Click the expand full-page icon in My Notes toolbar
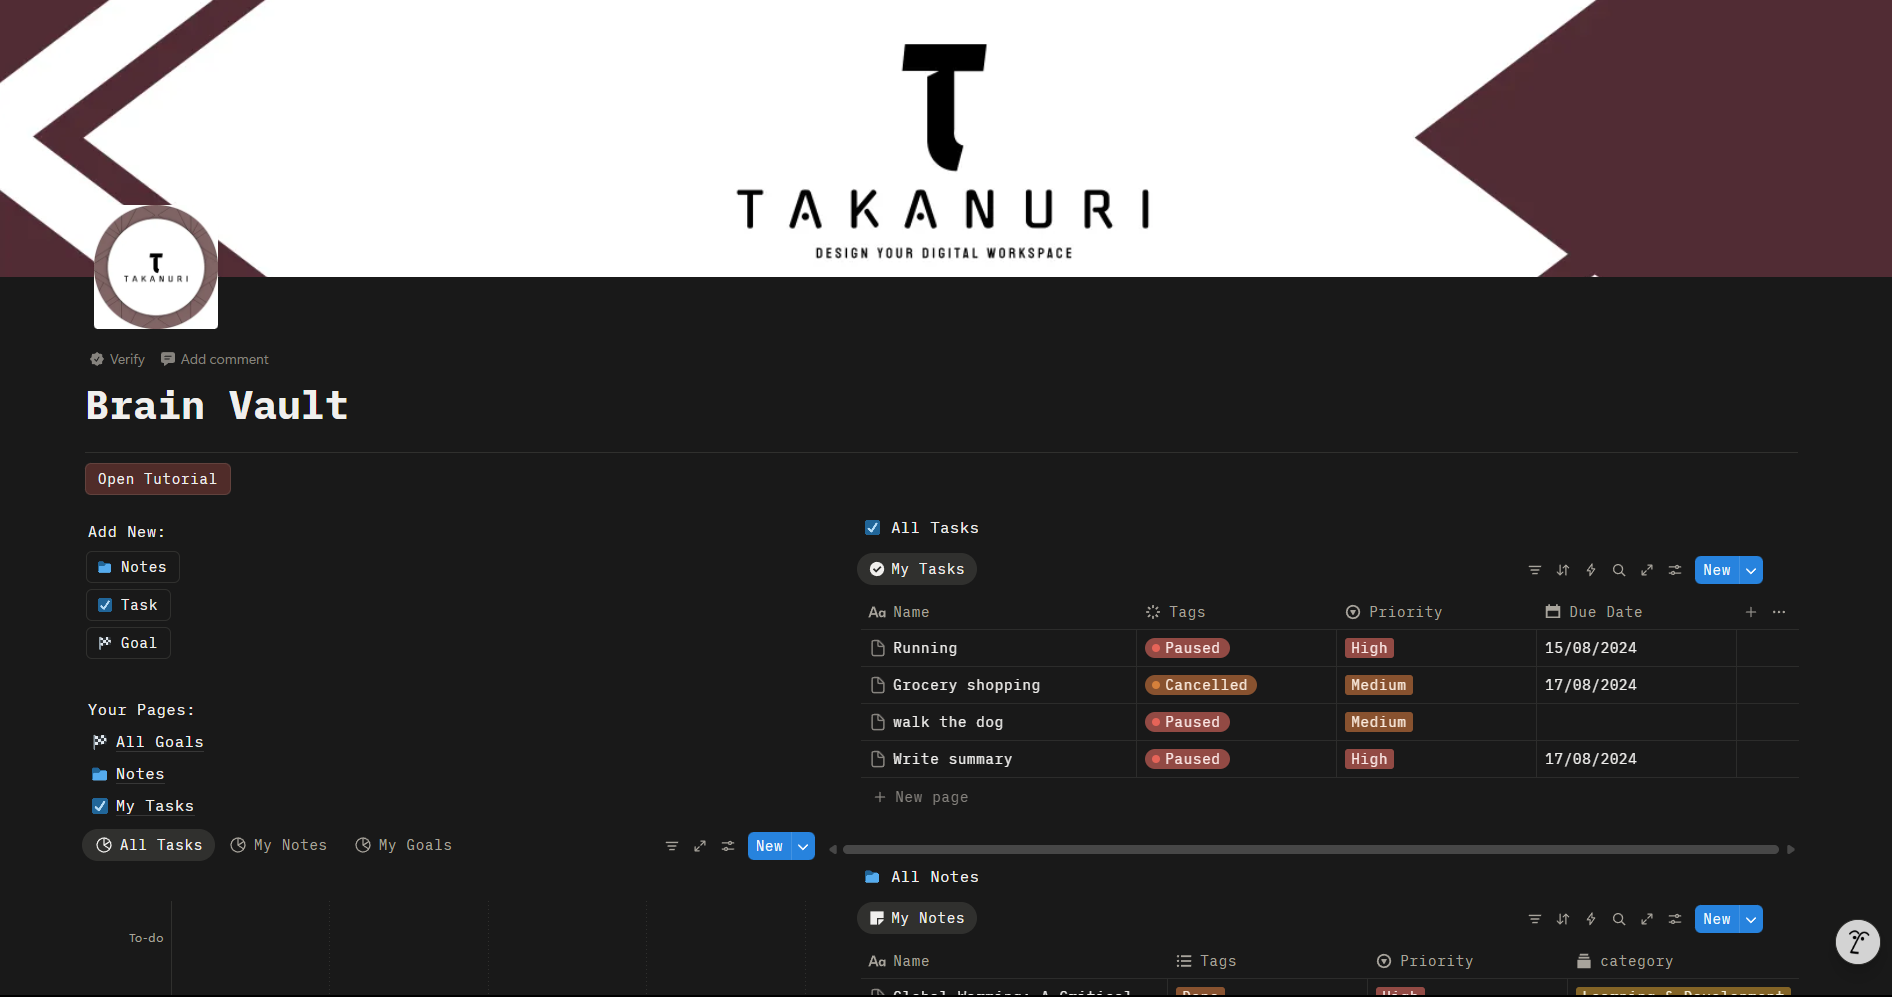 pyautogui.click(x=1647, y=919)
